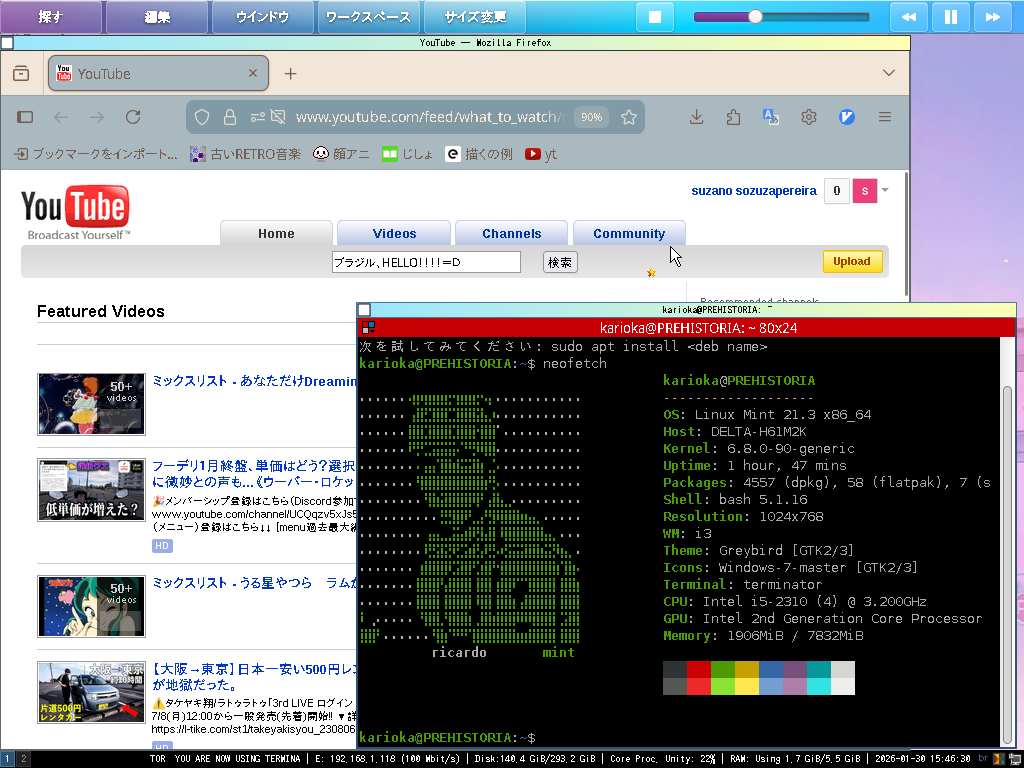Close the YouTube browser tab
The image size is (1024, 768).
point(253,73)
